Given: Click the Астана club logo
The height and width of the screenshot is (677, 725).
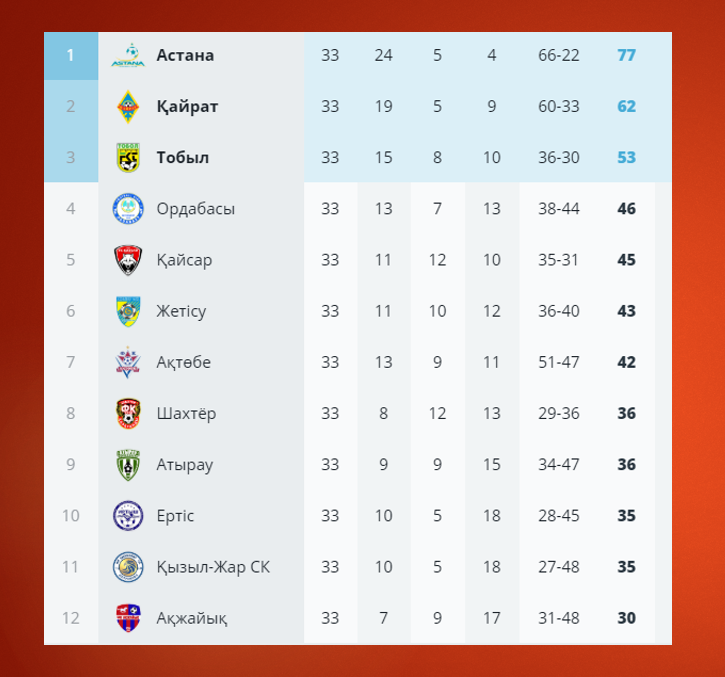Looking at the screenshot, I should 128,55.
